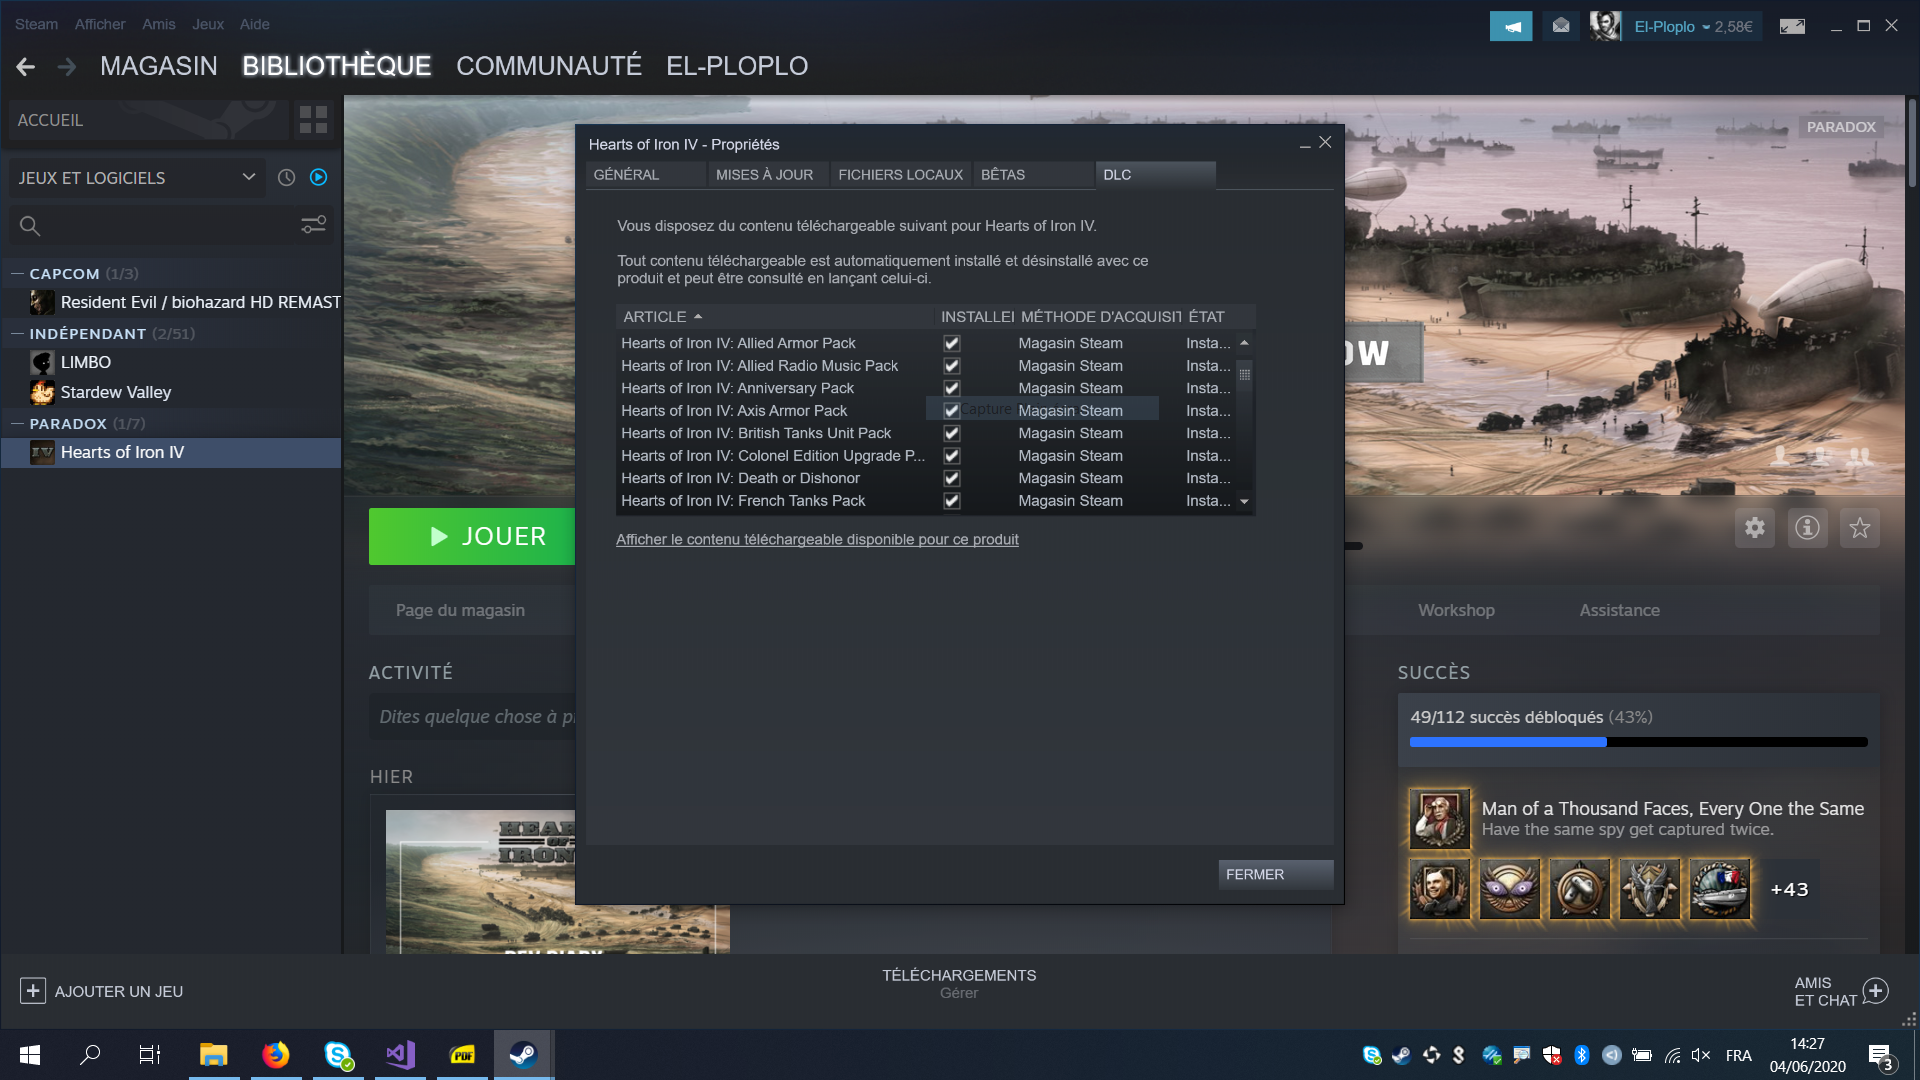Viewport: 1920px width, 1080px height.
Task: Click the grid view icon next to Accueil
Action: [x=313, y=120]
